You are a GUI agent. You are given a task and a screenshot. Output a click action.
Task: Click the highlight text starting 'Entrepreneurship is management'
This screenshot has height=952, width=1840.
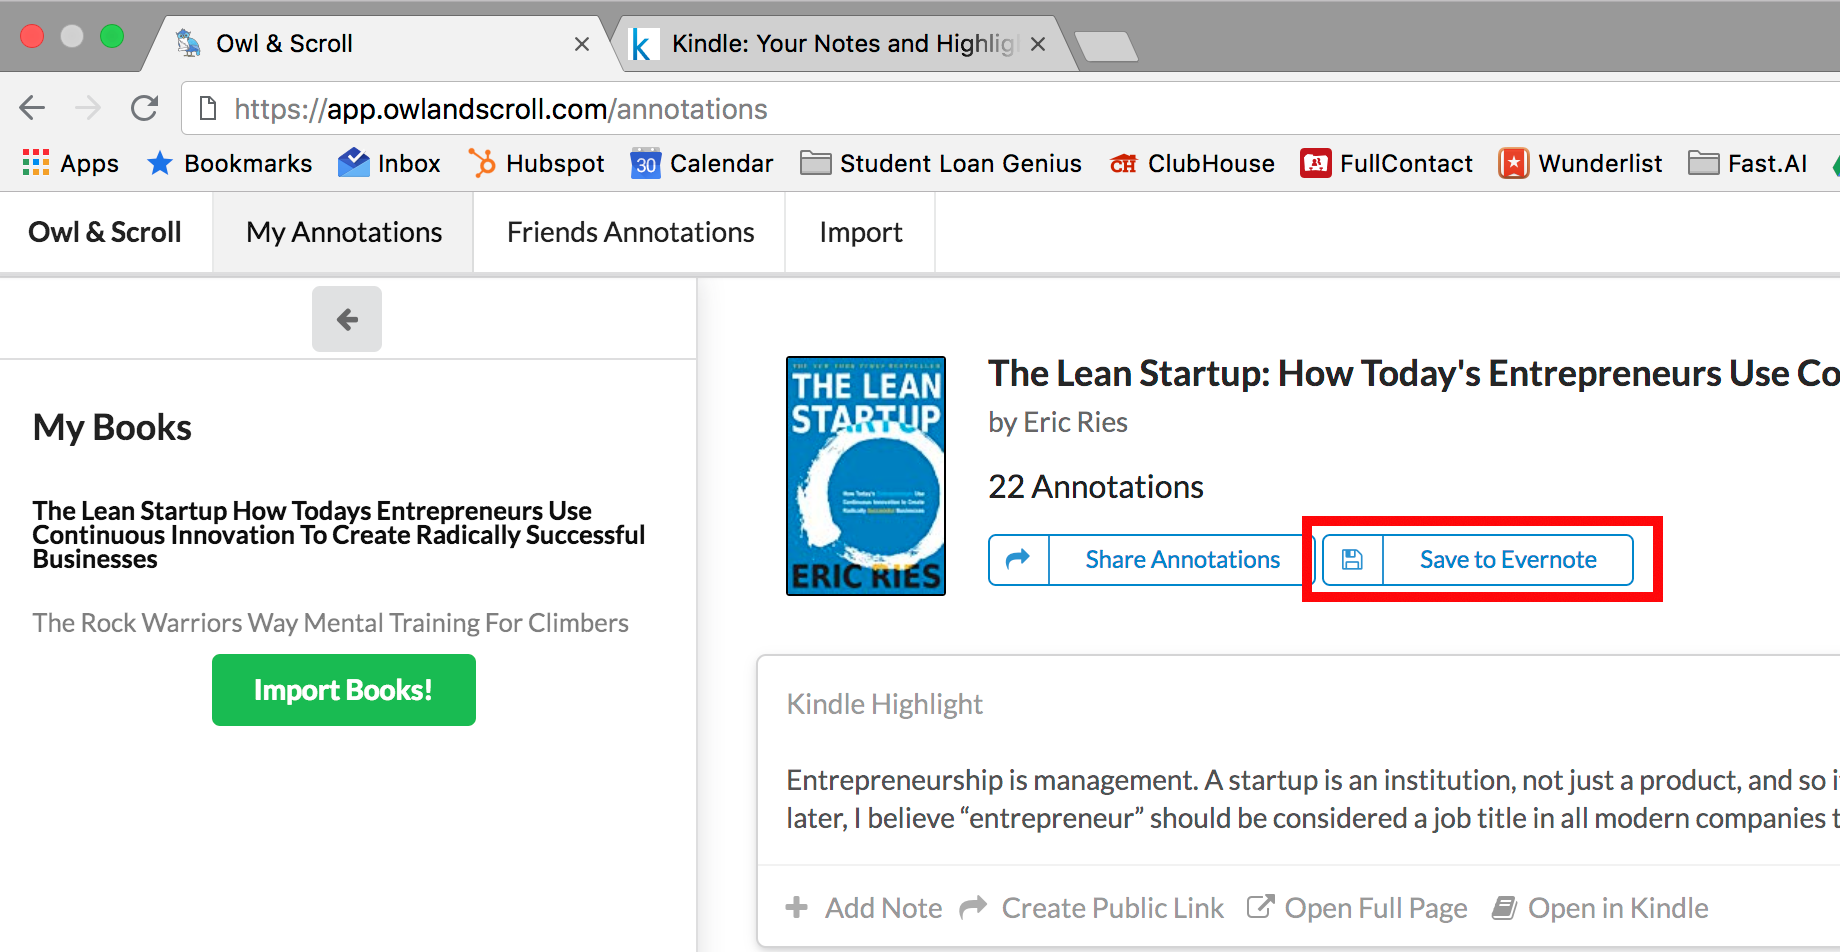coord(1312,799)
